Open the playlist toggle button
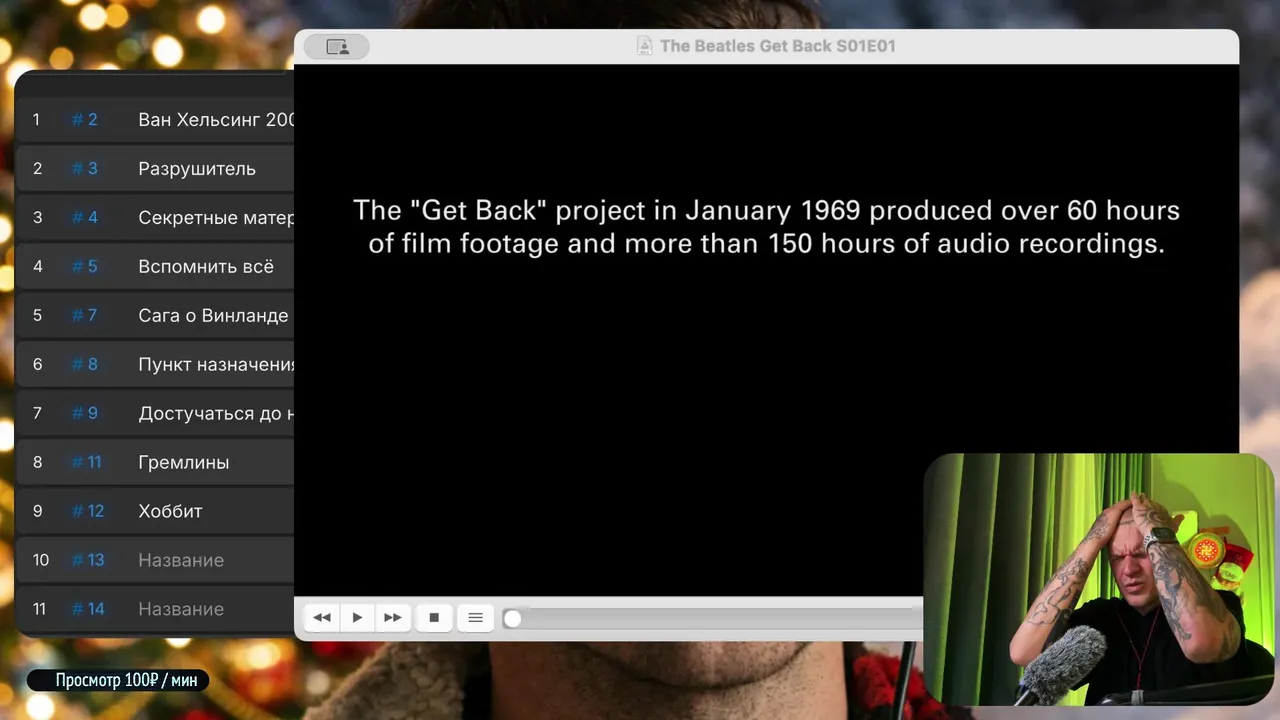 tap(475, 618)
